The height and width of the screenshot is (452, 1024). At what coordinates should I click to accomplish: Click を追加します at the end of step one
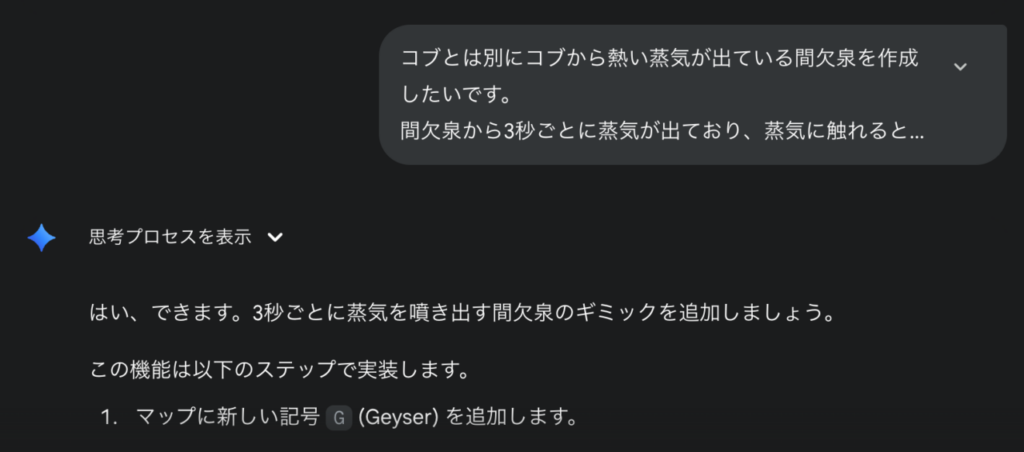pos(511,417)
